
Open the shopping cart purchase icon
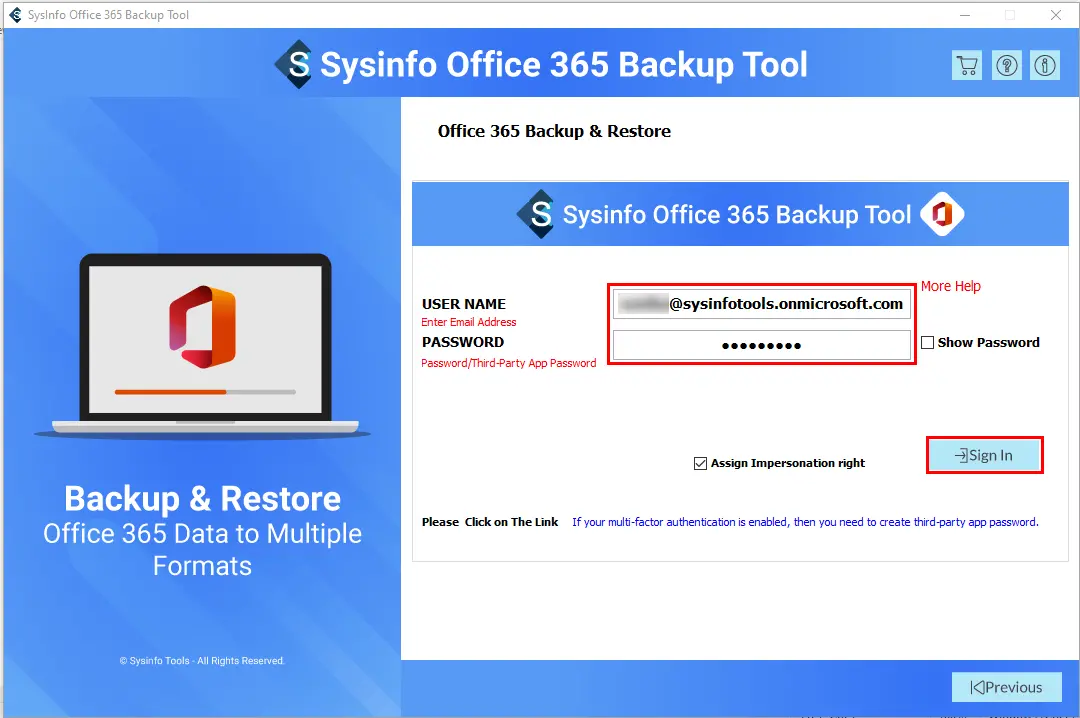(966, 65)
